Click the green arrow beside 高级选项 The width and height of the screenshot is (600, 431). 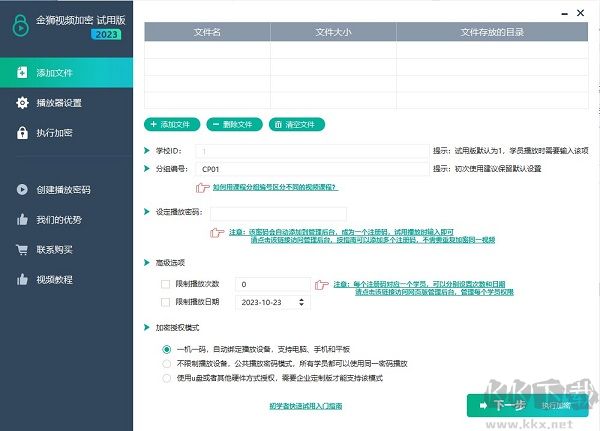pos(147,263)
